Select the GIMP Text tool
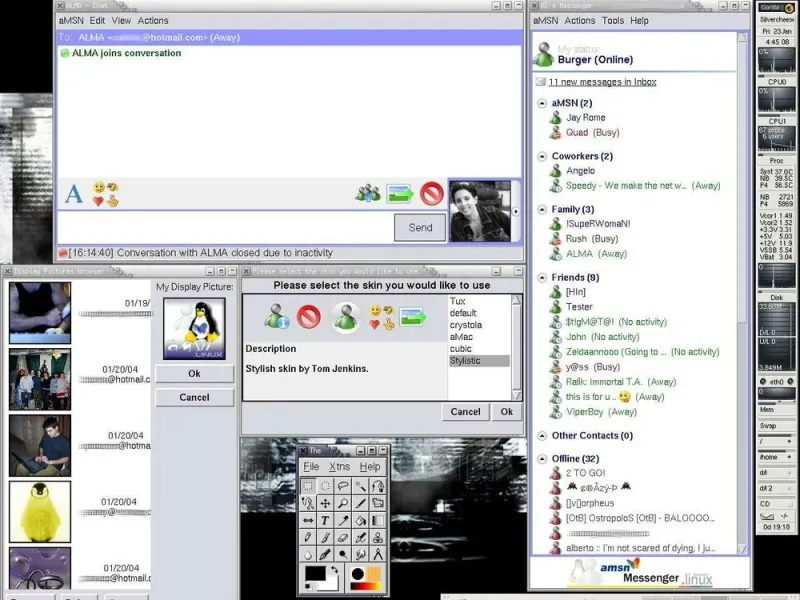 [x=325, y=520]
